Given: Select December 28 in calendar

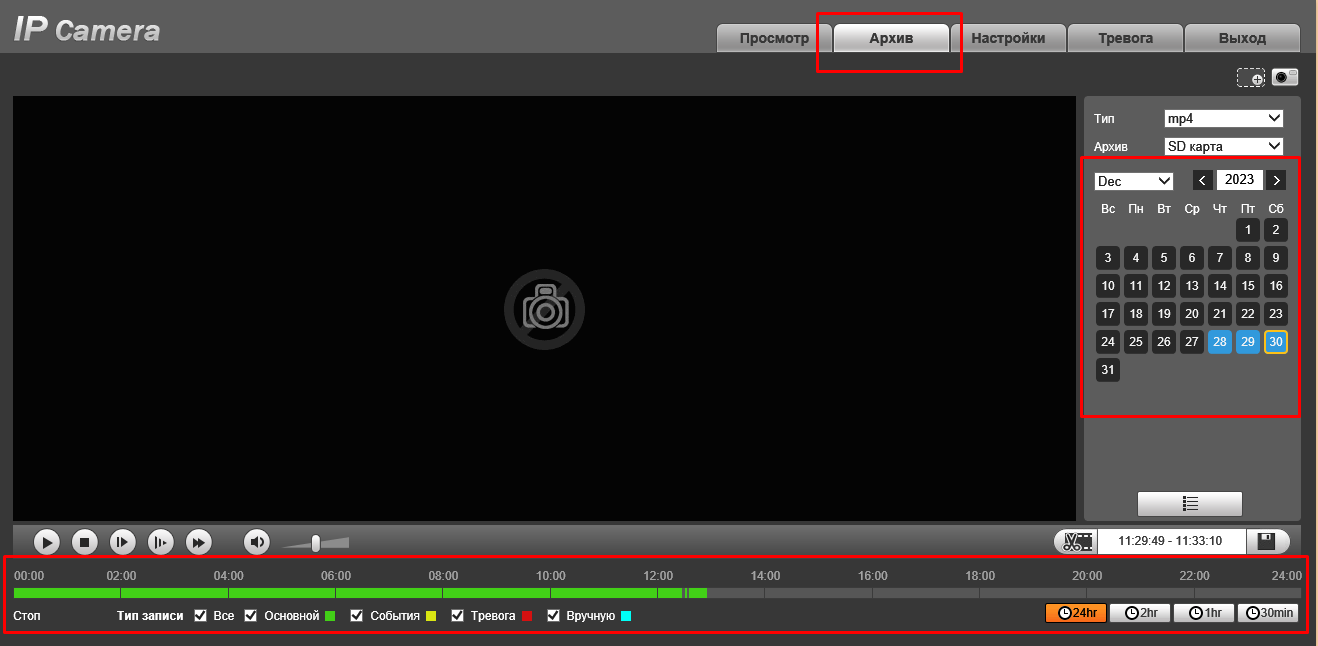Looking at the screenshot, I should tap(1220, 342).
